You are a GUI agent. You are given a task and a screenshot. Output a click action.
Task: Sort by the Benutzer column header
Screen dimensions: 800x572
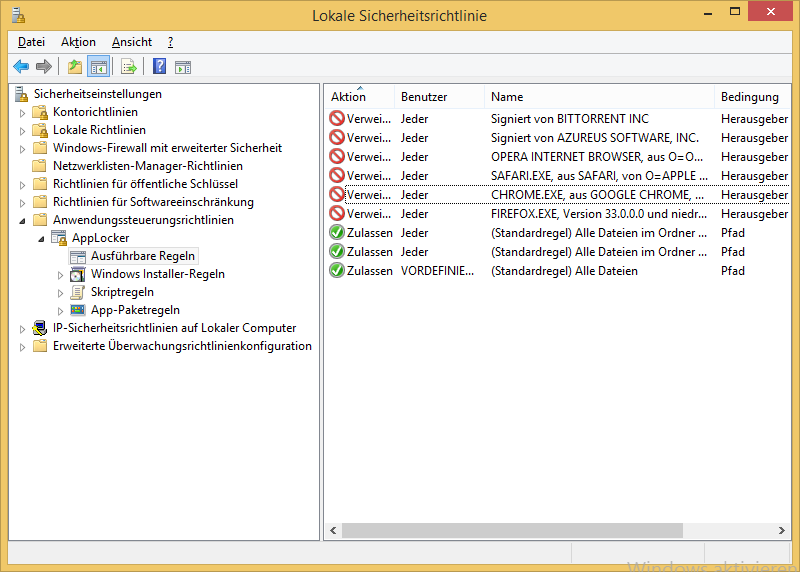tap(439, 96)
